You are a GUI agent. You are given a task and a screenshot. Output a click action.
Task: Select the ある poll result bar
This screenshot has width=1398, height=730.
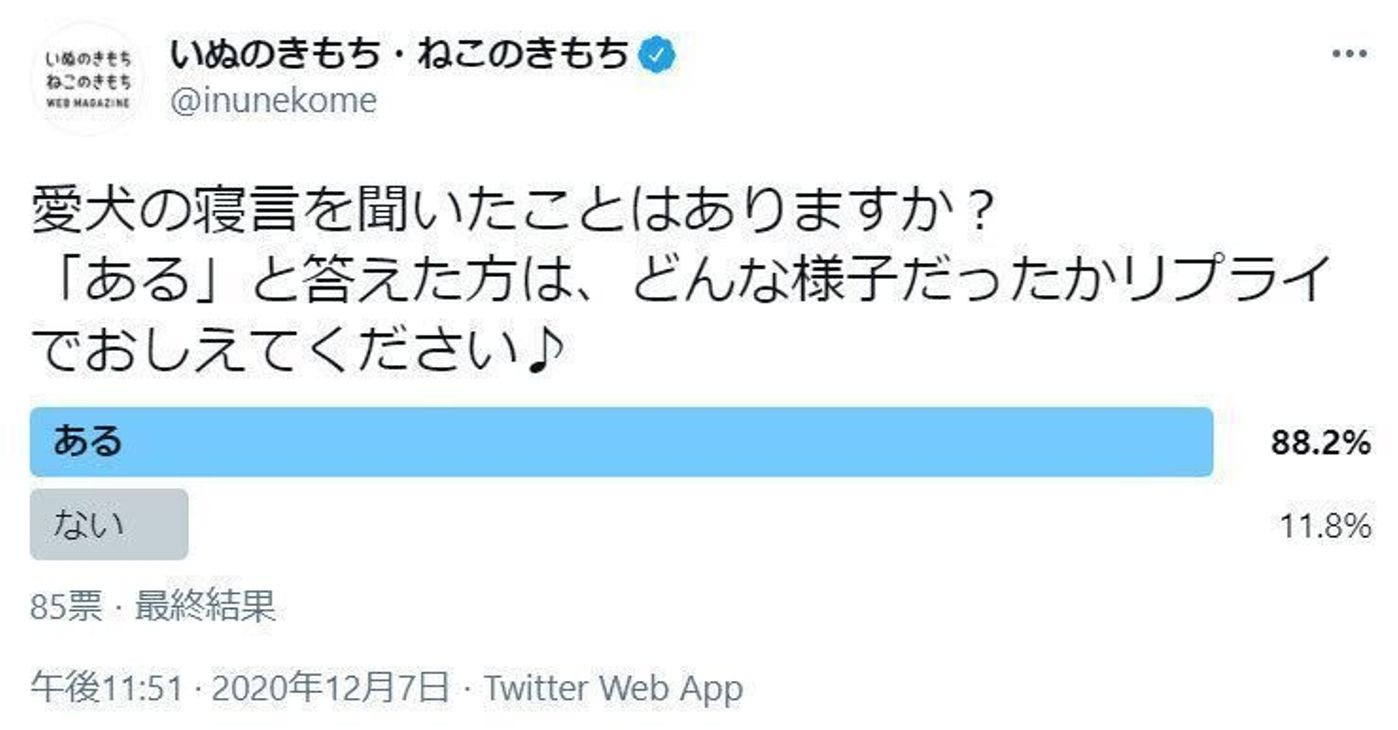[621, 442]
